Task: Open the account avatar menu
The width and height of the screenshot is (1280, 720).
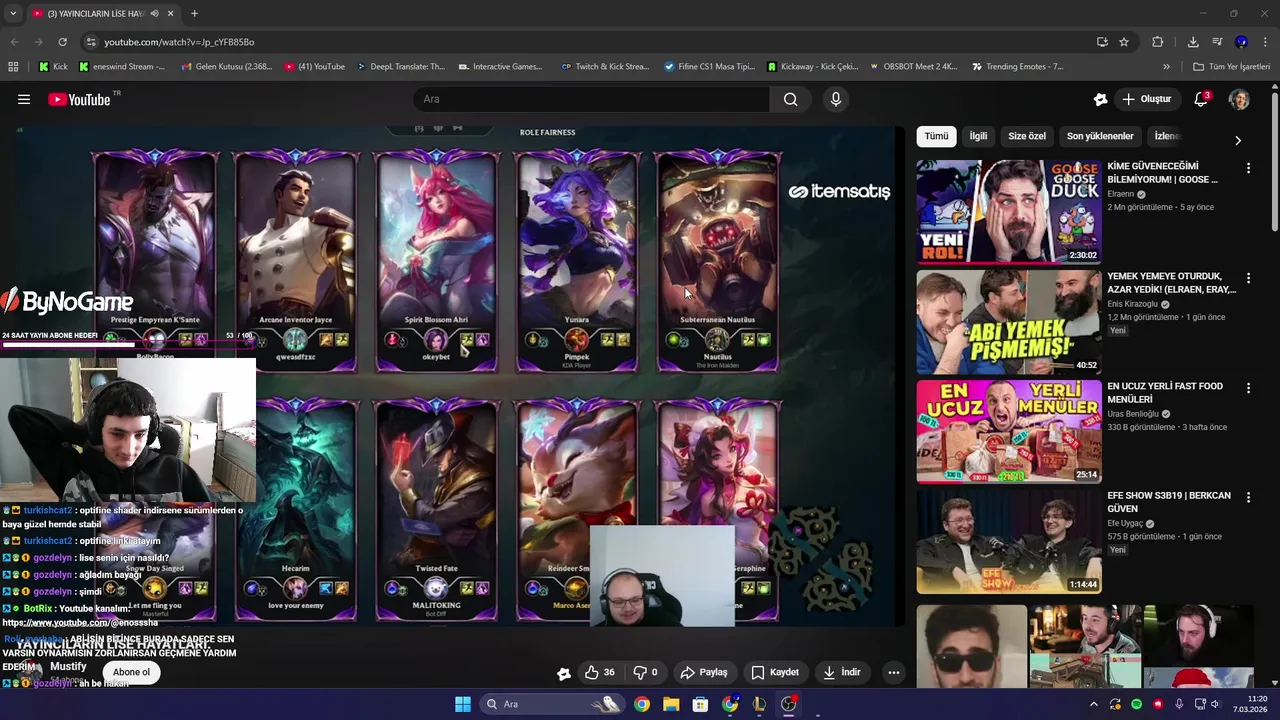Action: click(1239, 99)
